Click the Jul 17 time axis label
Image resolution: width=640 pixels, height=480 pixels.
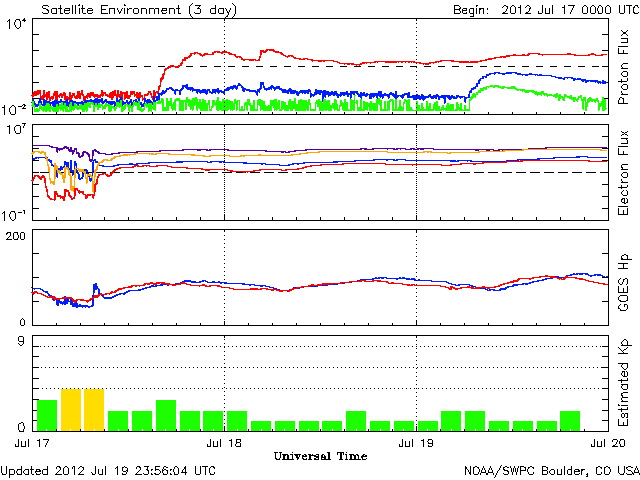pyautogui.click(x=32, y=443)
